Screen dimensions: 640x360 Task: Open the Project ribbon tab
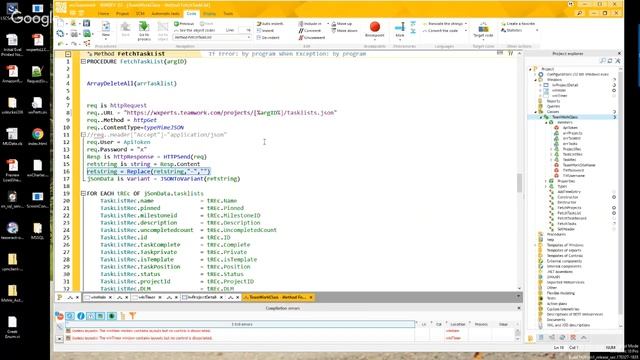(122, 14)
